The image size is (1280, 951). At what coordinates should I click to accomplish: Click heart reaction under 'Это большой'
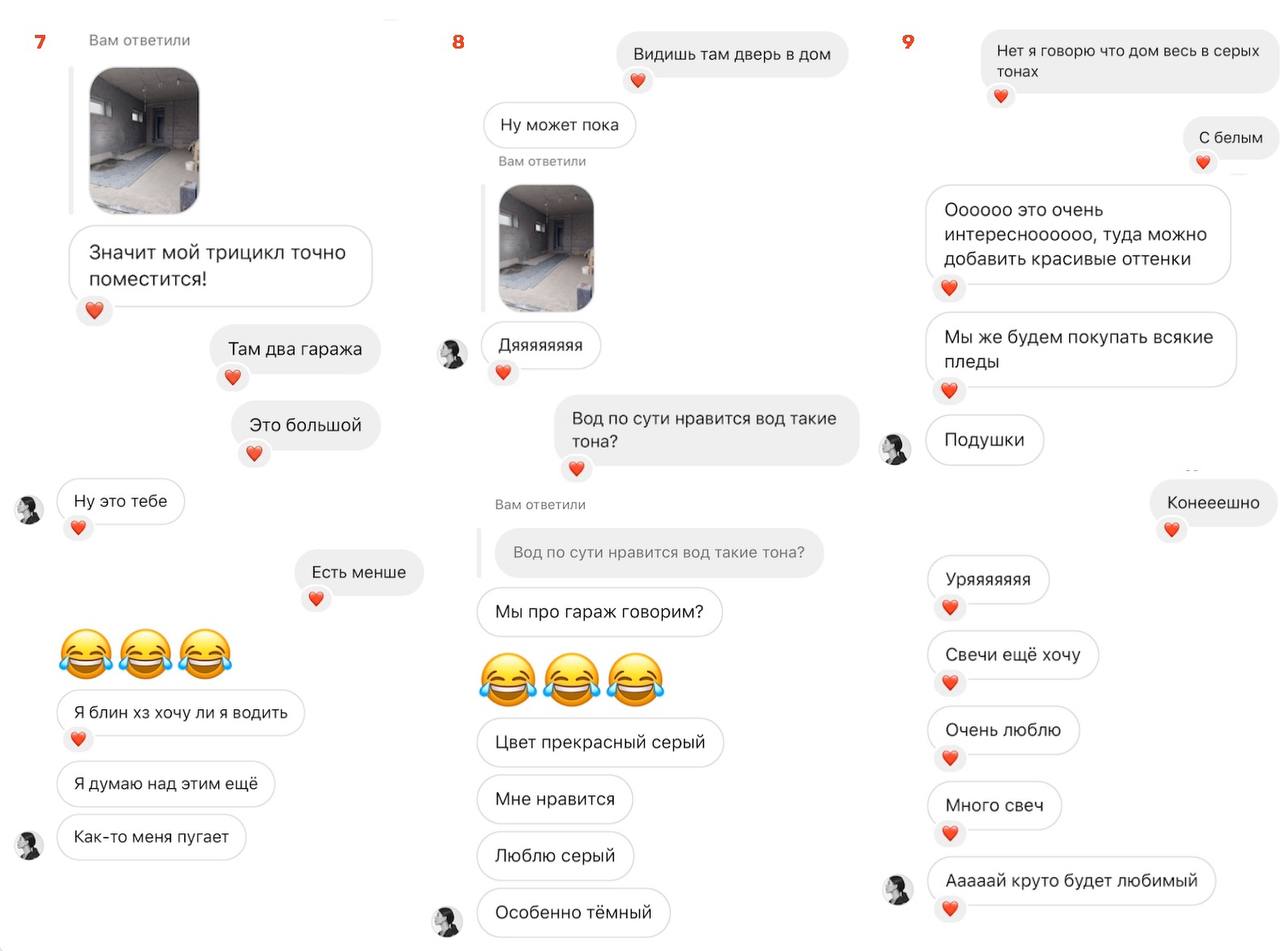pyautogui.click(x=254, y=453)
